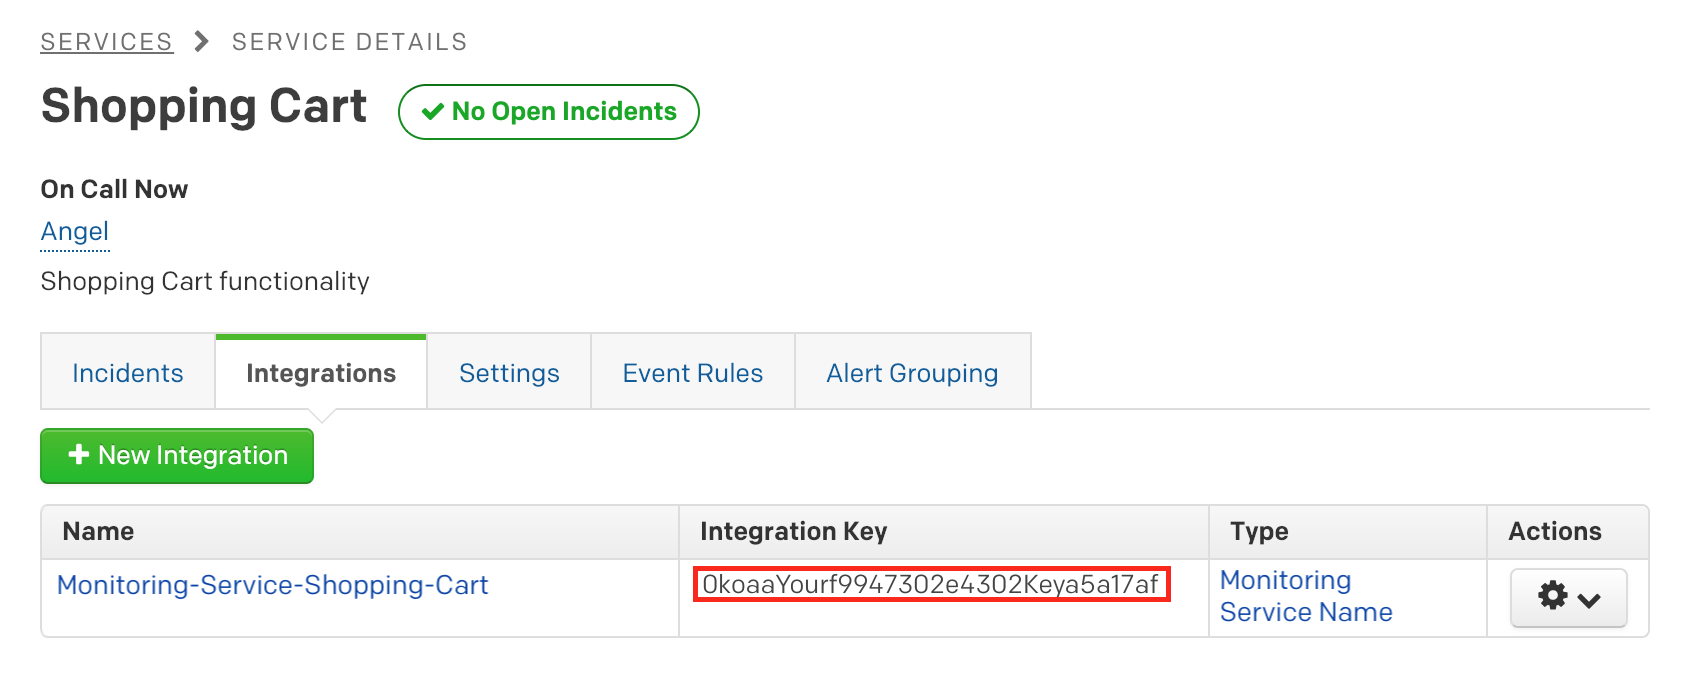The image size is (1694, 678).
Task: Click the Integration Key column header
Action: click(x=793, y=531)
